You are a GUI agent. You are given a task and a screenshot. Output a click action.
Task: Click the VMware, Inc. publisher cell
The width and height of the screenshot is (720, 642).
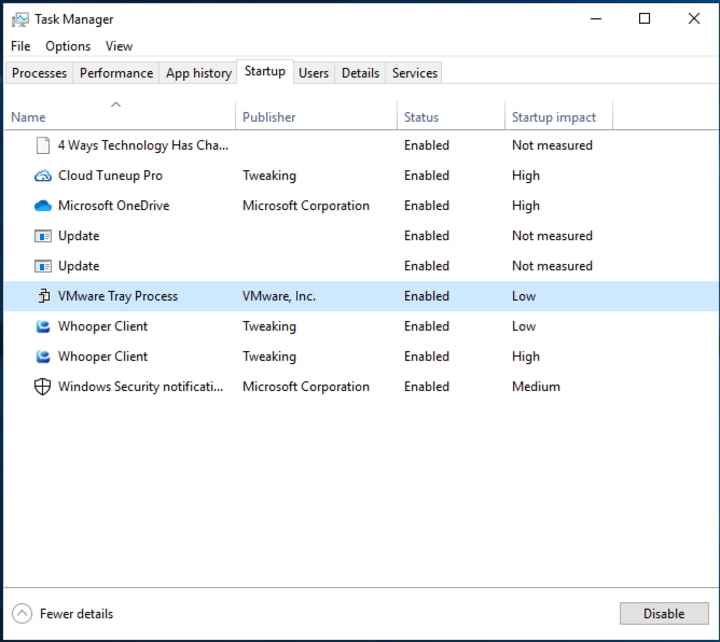[279, 296]
